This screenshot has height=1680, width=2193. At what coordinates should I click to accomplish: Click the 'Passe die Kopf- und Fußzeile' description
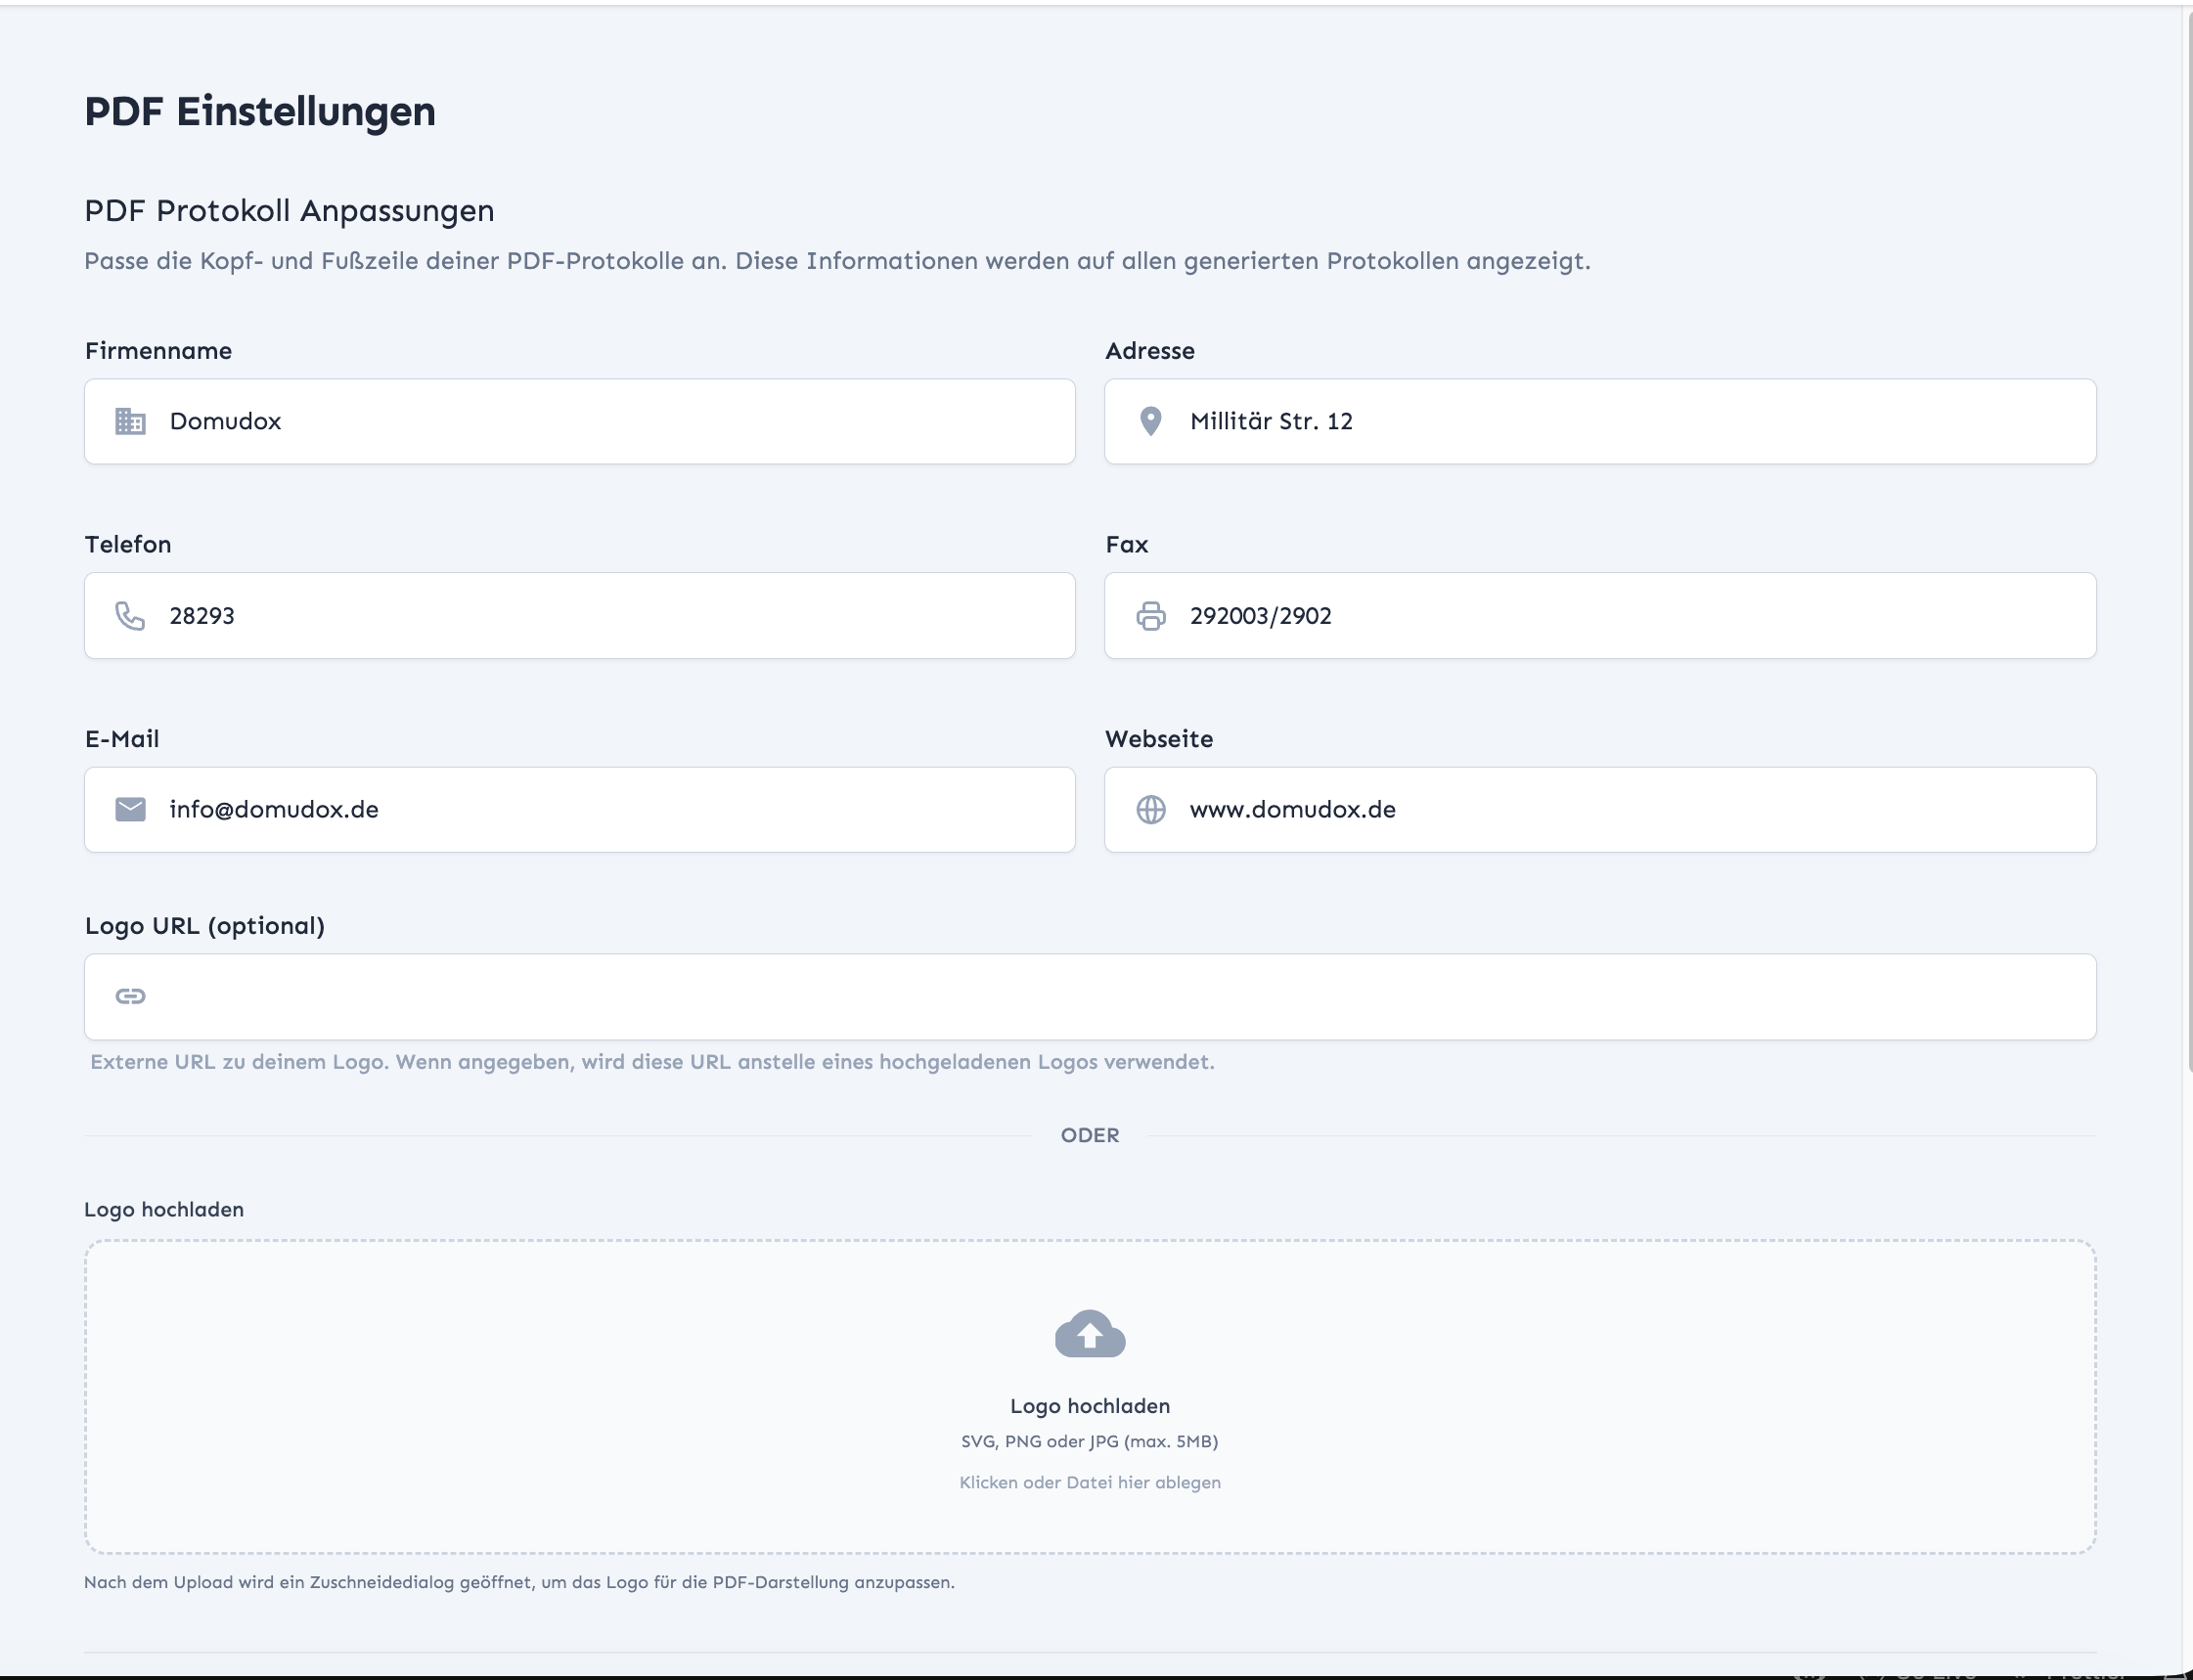click(x=837, y=261)
